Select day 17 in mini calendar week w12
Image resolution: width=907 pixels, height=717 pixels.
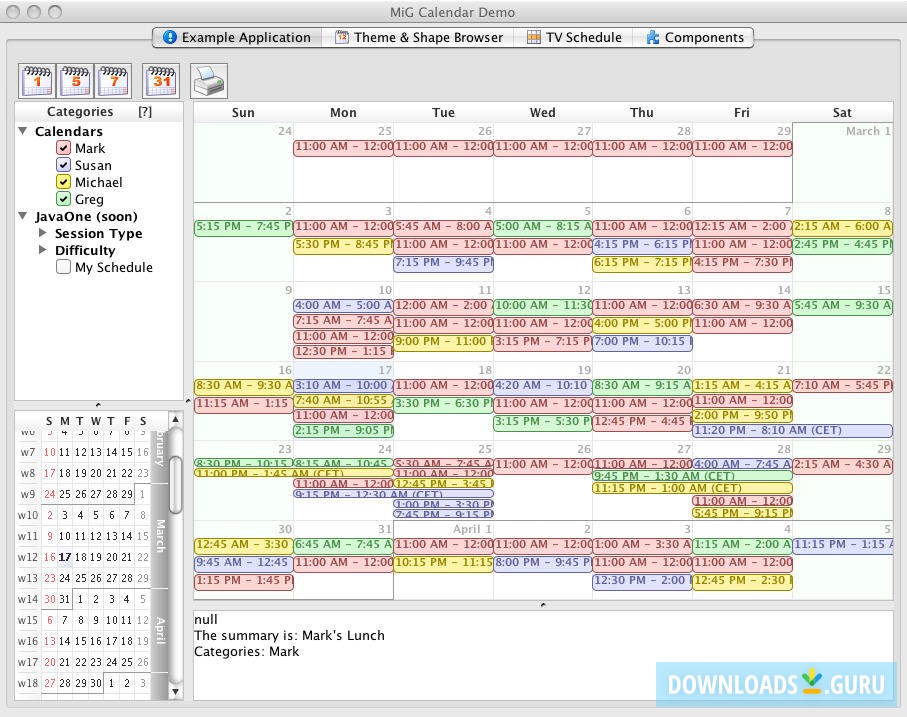click(65, 557)
